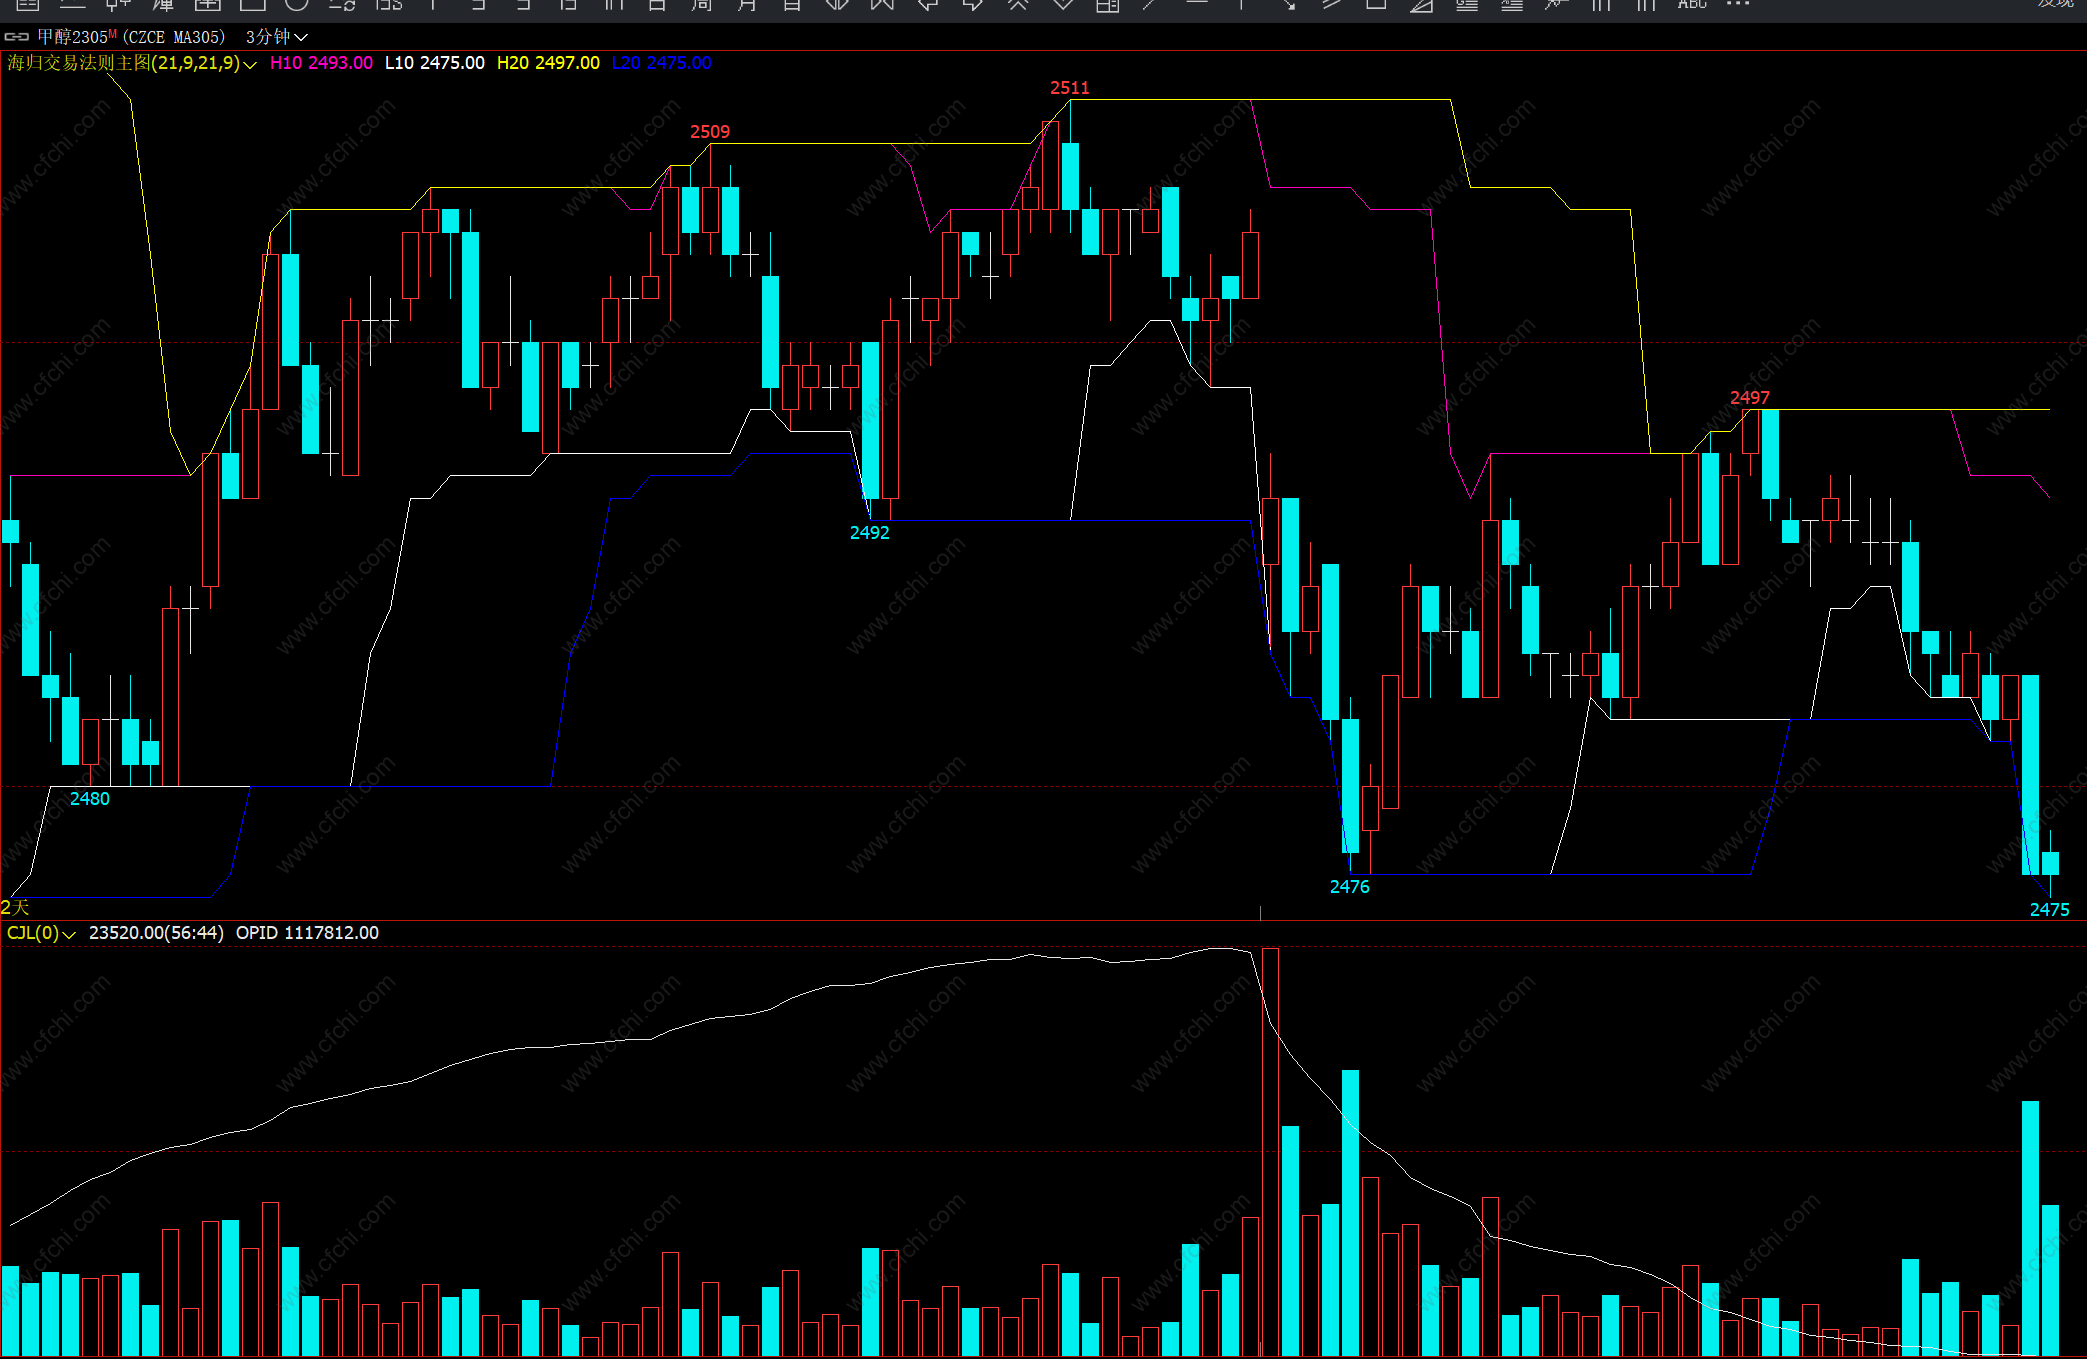
Task: Select the parallel channel lines tool
Action: click(x=1331, y=5)
